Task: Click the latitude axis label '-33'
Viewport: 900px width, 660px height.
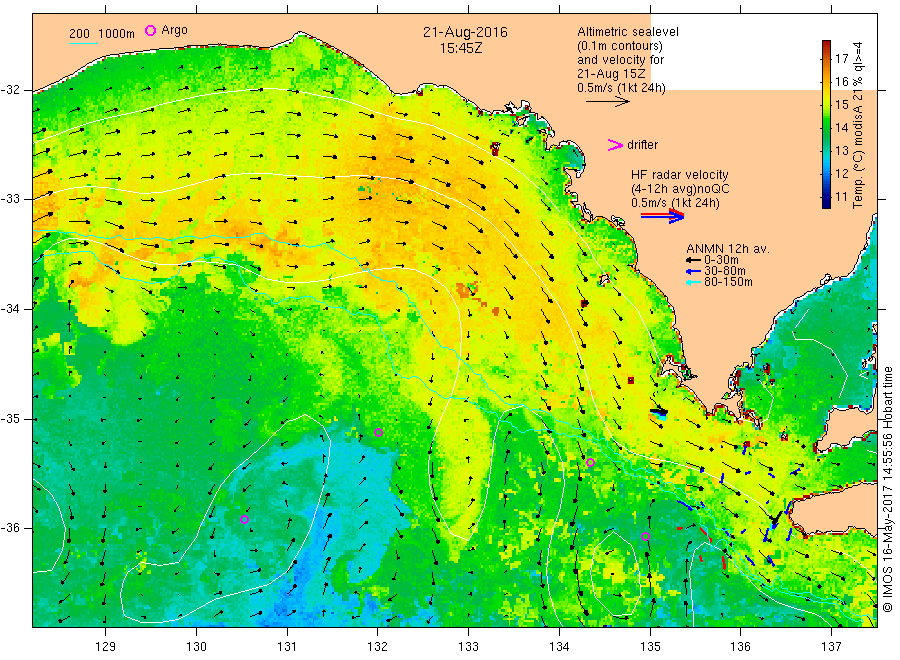Action: (x=11, y=199)
